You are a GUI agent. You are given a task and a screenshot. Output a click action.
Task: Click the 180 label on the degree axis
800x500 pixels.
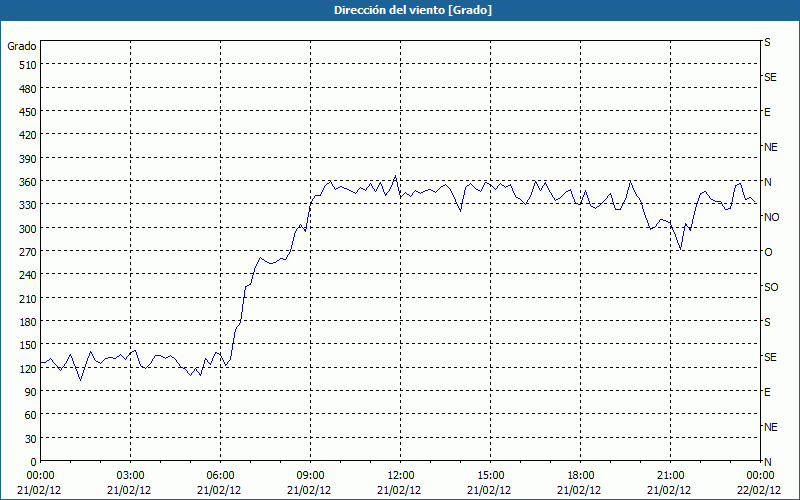[29, 322]
